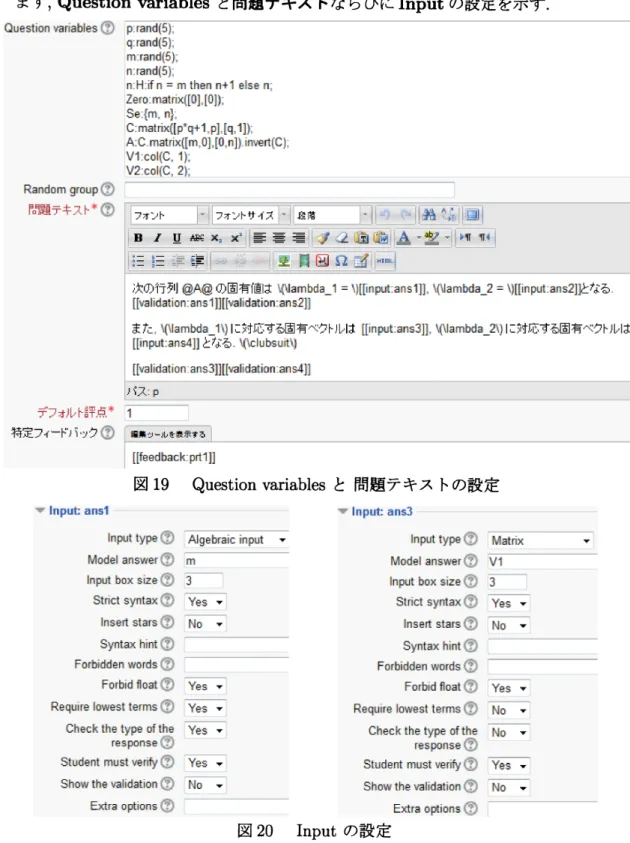630x843 pixels.
Task: Open the フォント font family dropdown
Action: pyautogui.click(x=169, y=215)
